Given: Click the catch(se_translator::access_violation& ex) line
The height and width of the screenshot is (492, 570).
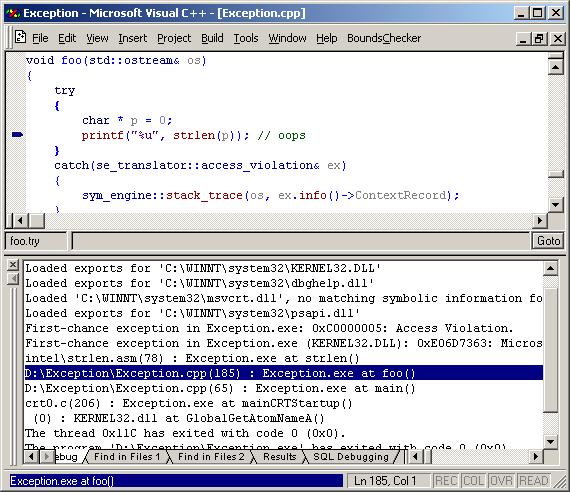Looking at the screenshot, I should coord(200,165).
